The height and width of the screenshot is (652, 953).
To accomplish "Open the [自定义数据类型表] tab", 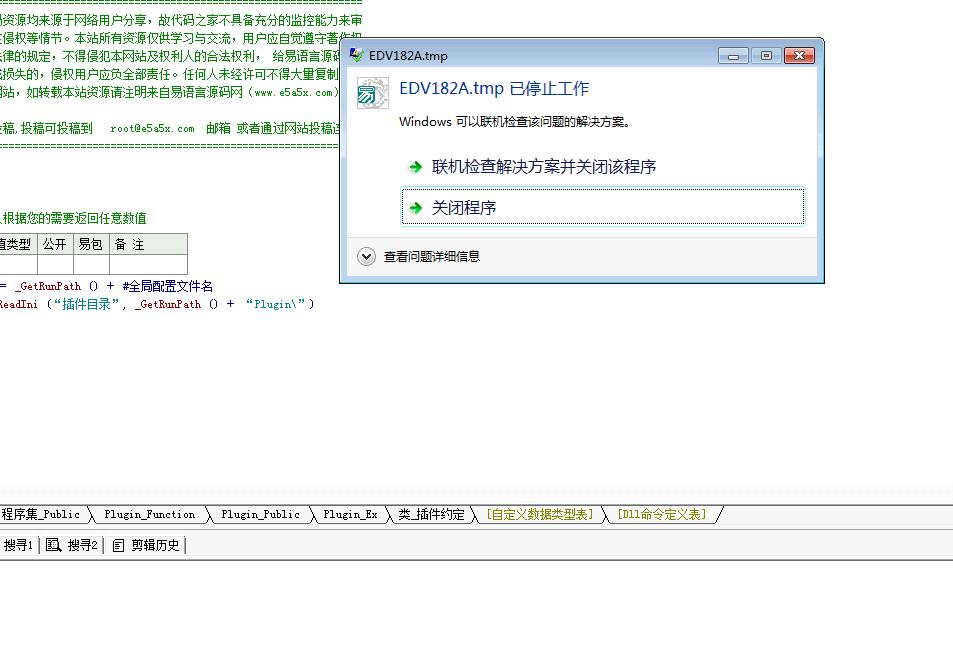I will 539,514.
